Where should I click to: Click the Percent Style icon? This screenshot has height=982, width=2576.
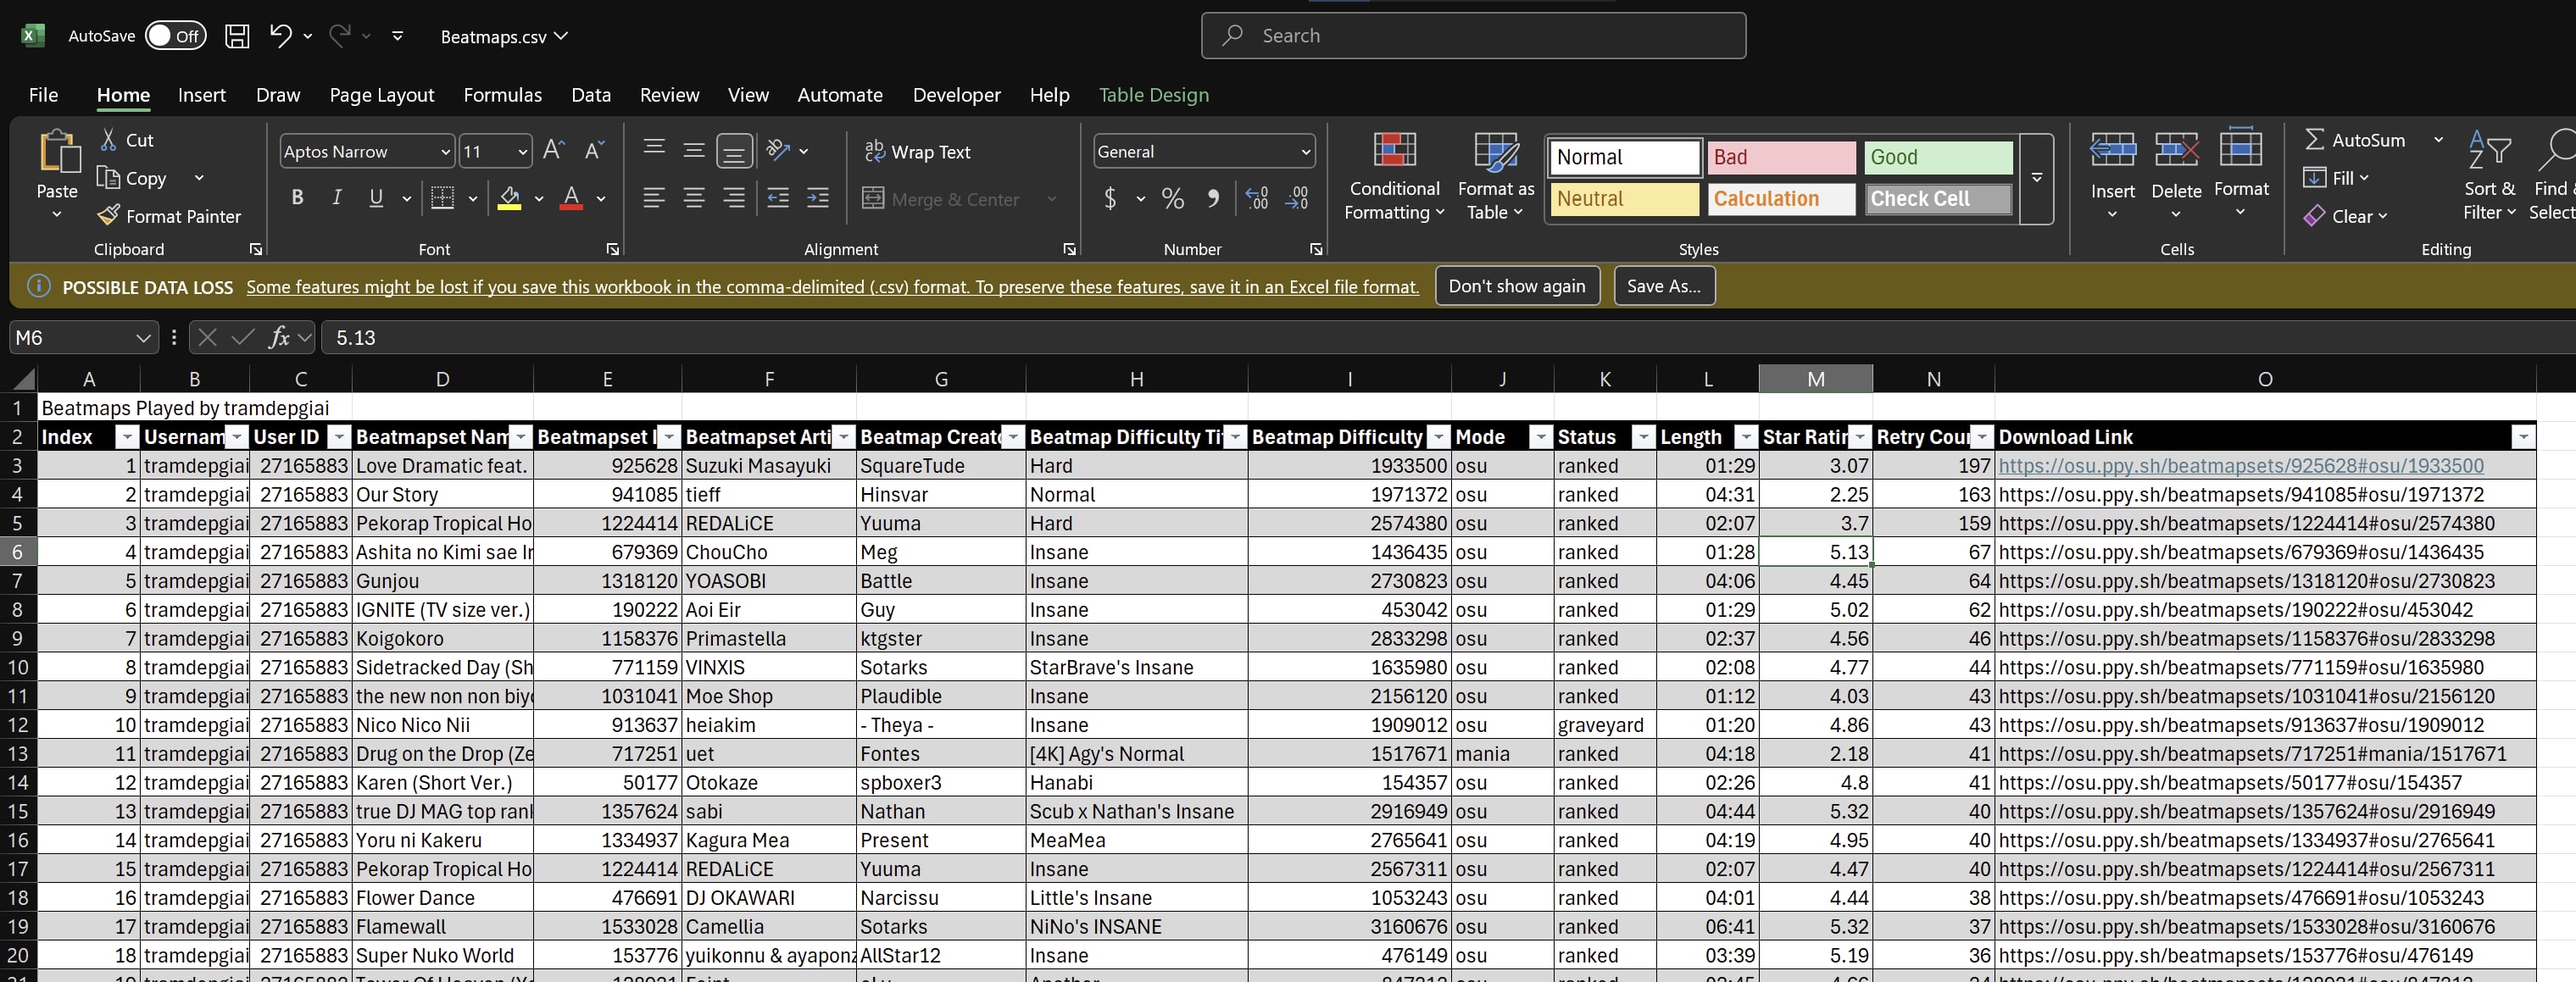pos(1173,198)
